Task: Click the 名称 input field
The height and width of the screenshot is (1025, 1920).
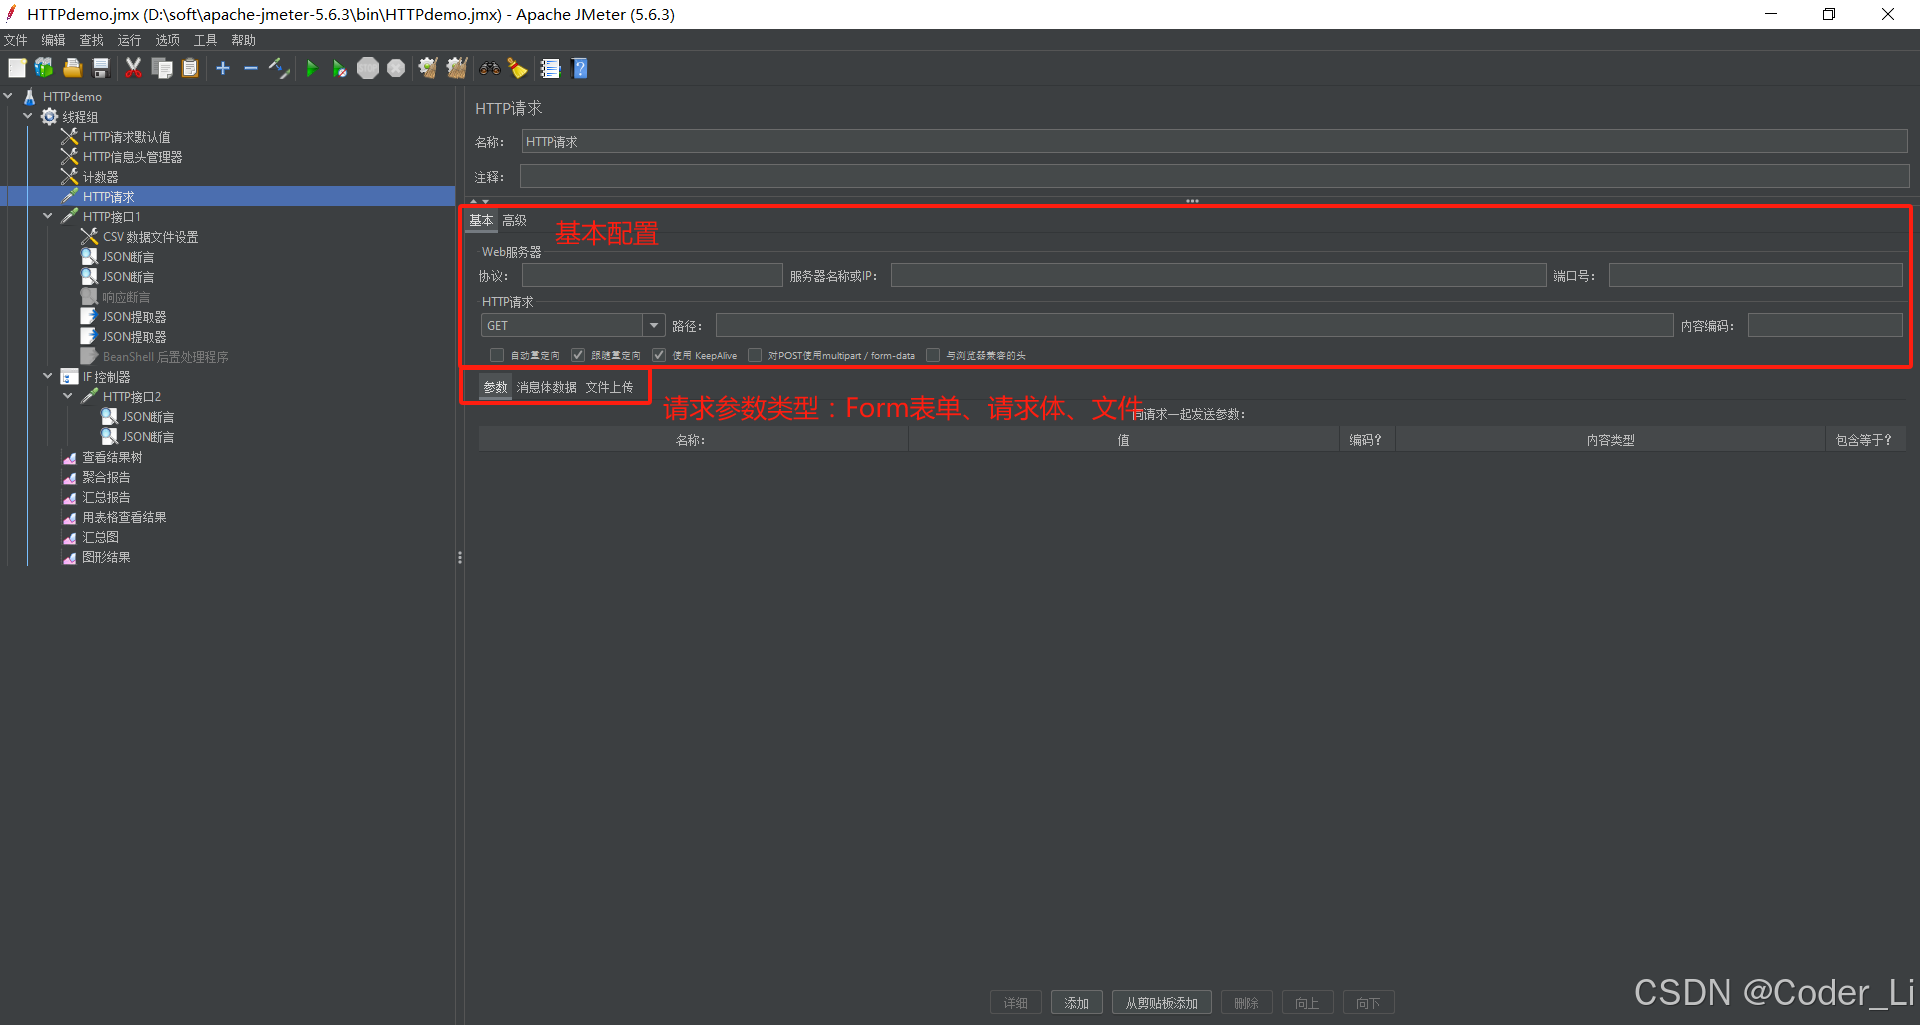Action: (1214, 142)
